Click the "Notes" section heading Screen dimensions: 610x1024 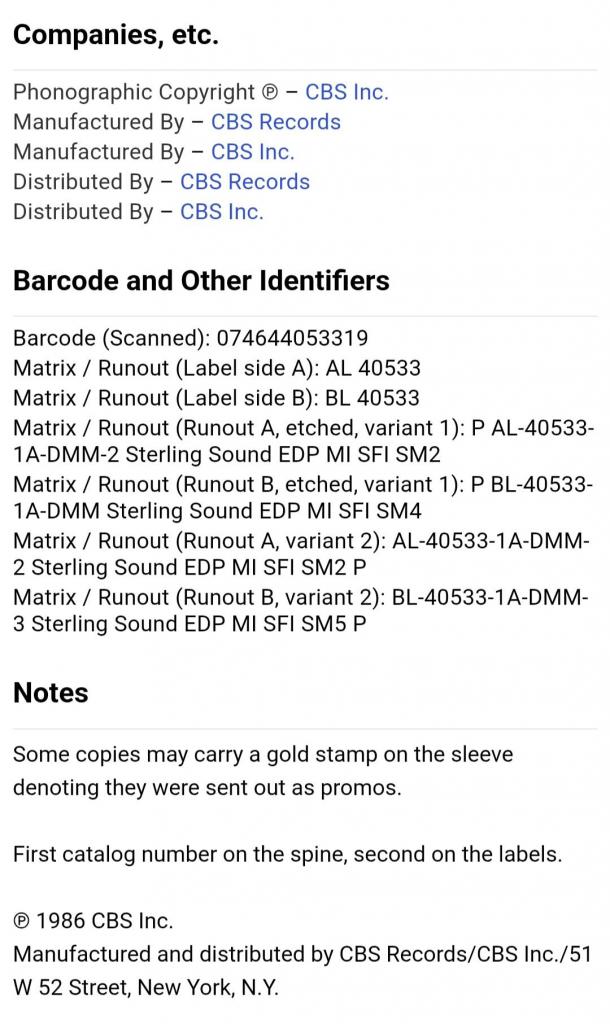(x=50, y=693)
